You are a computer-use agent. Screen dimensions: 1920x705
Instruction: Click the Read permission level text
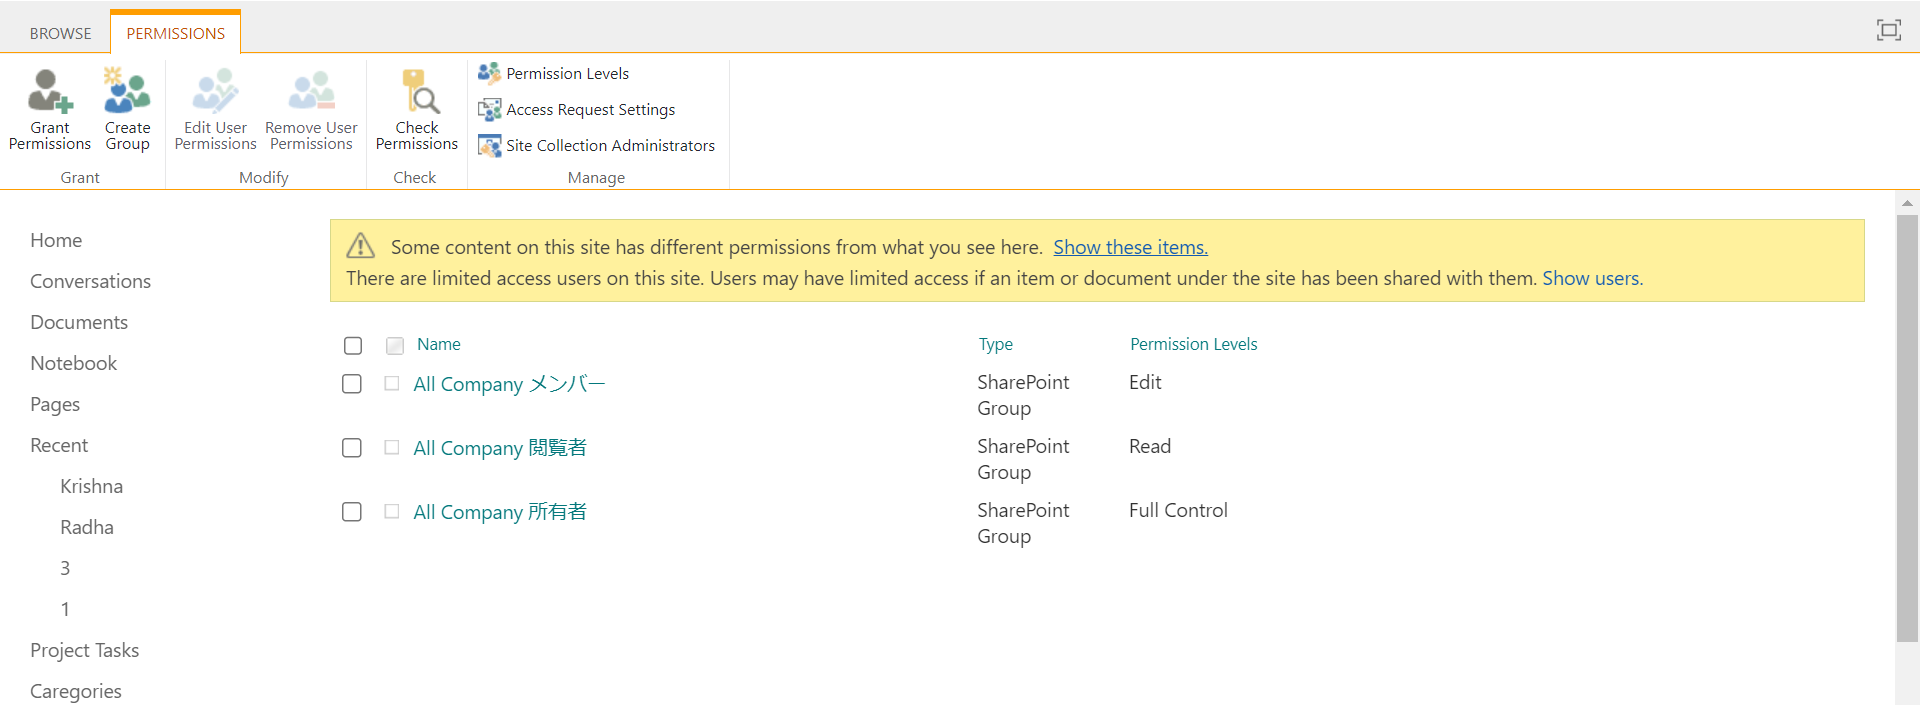point(1150,446)
